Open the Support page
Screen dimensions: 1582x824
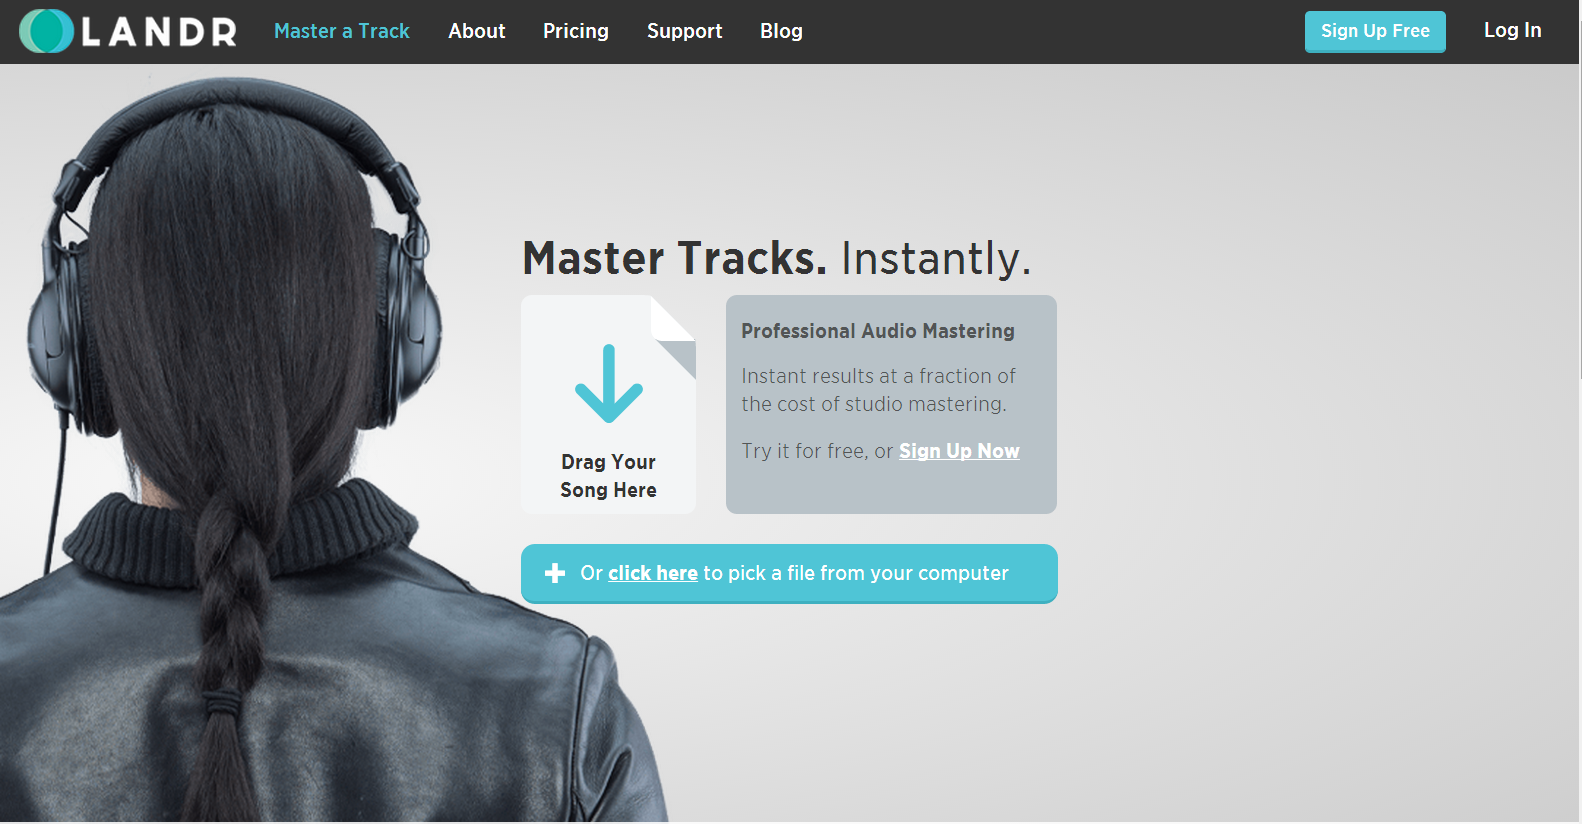coord(685,31)
